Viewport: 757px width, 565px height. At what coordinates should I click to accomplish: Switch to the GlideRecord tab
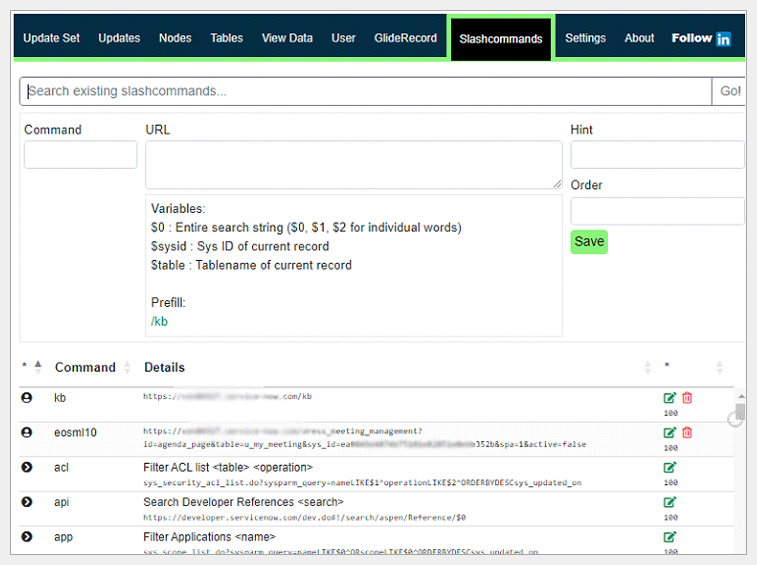[405, 38]
